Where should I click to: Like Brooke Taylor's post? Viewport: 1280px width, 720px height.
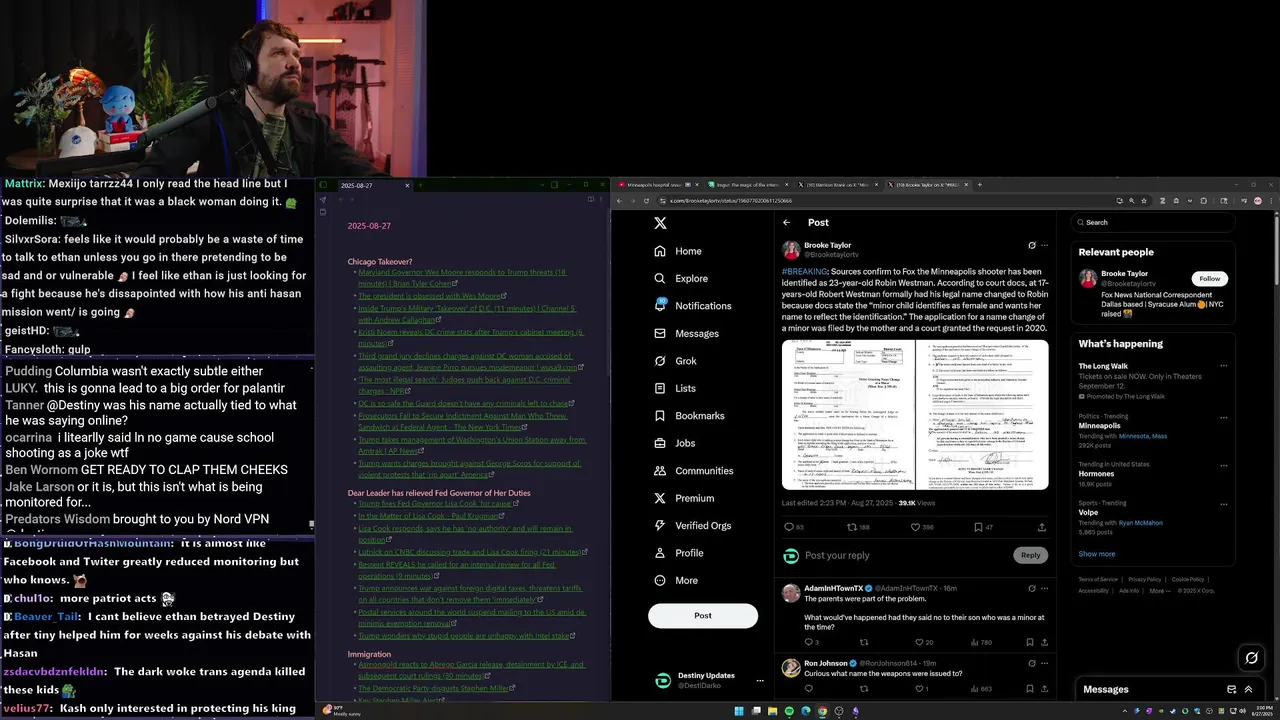[915, 527]
